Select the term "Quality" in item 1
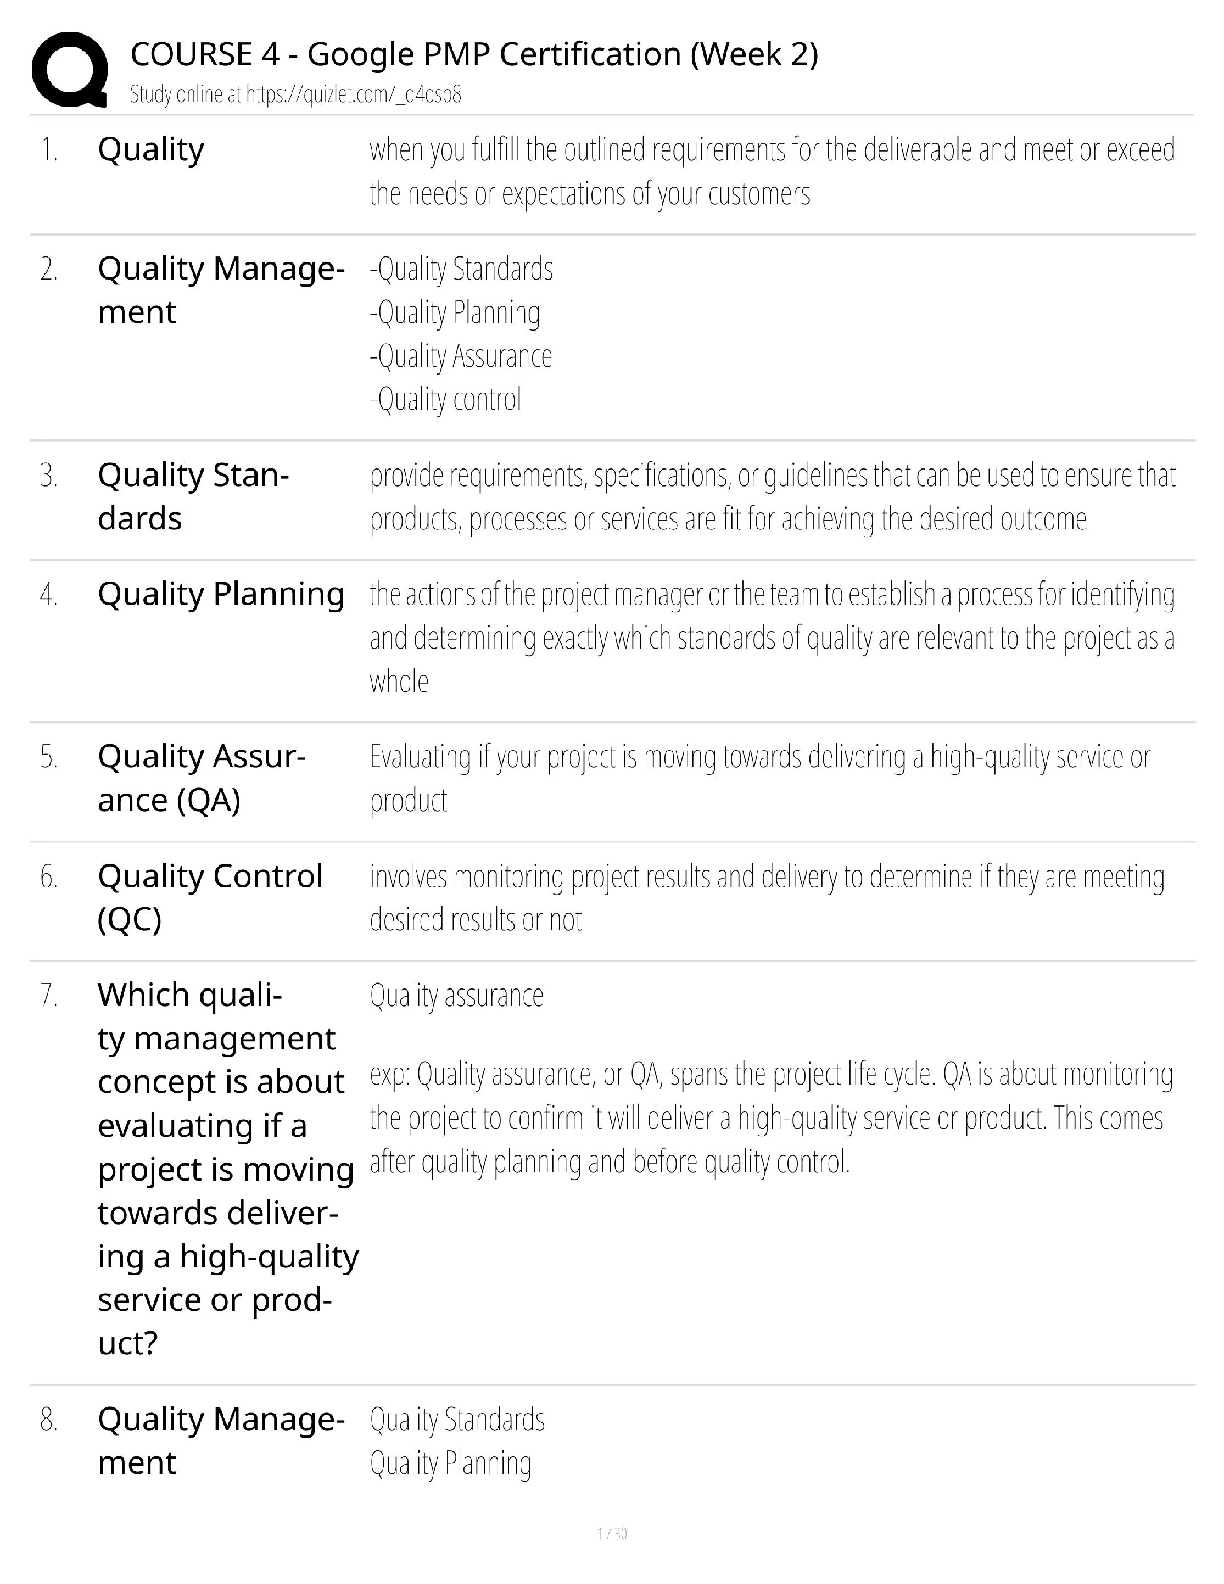The height and width of the screenshot is (1584, 1224). pos(151,150)
